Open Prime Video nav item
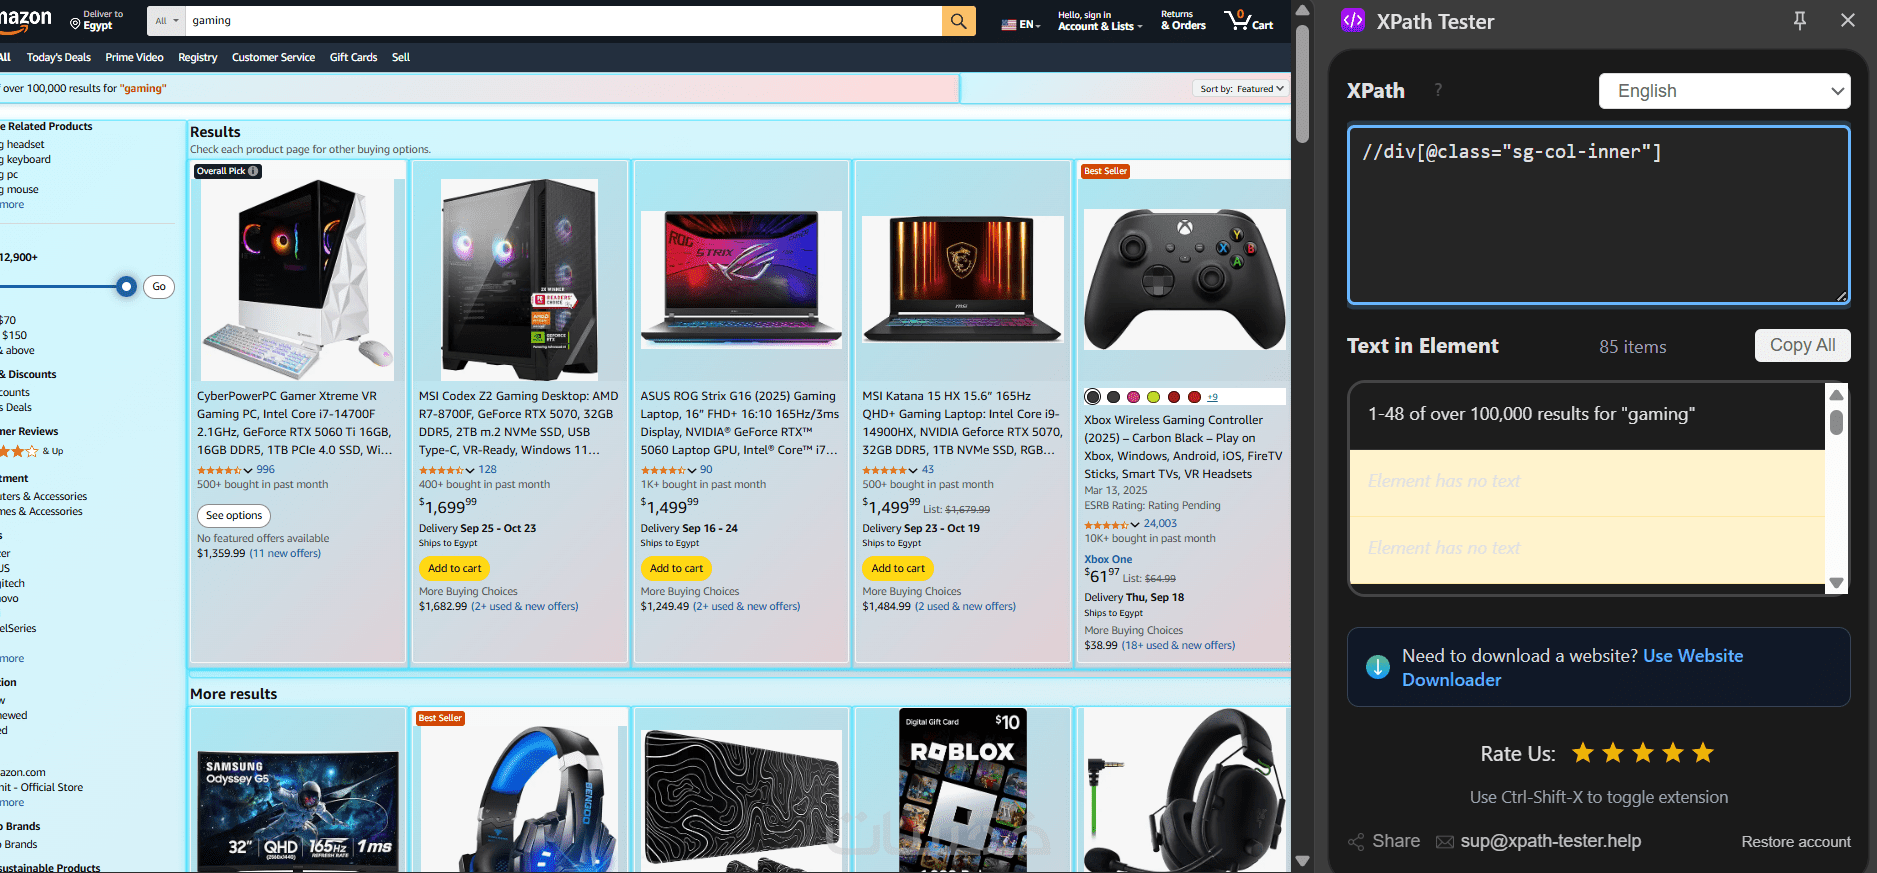Screen dimensions: 1877x873 pyautogui.click(x=134, y=58)
